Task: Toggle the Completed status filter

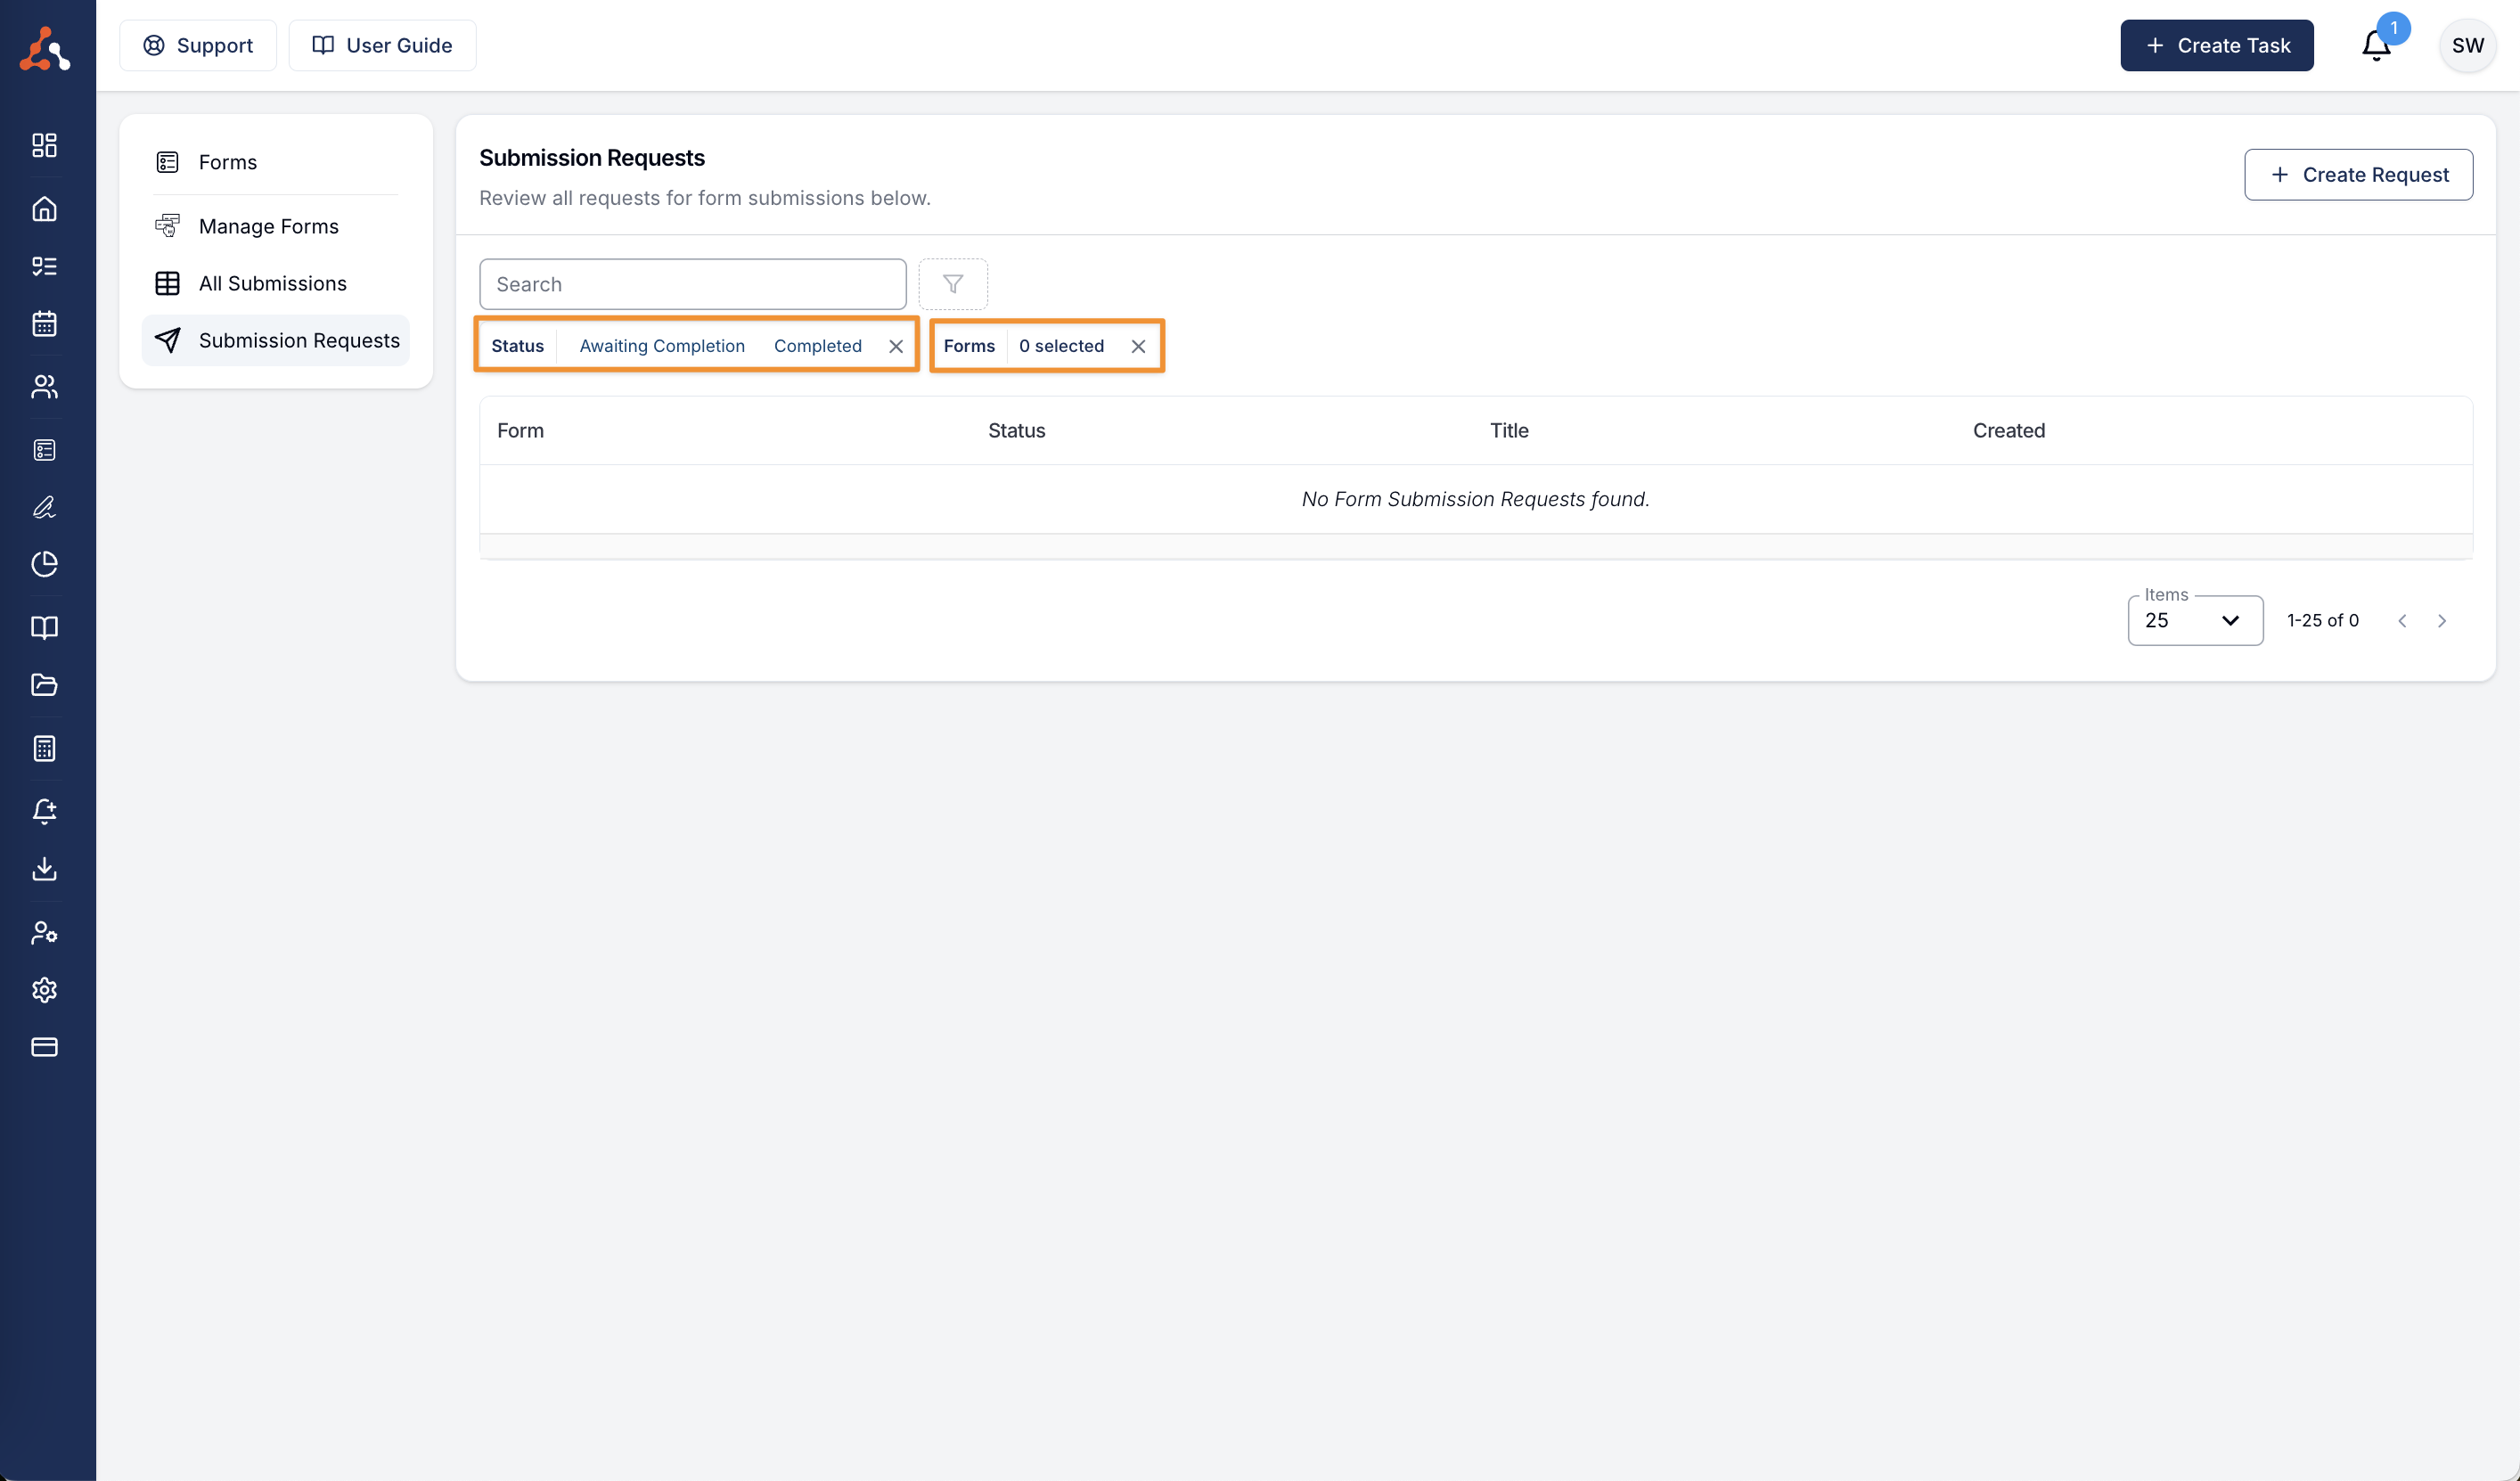Action: coord(817,346)
